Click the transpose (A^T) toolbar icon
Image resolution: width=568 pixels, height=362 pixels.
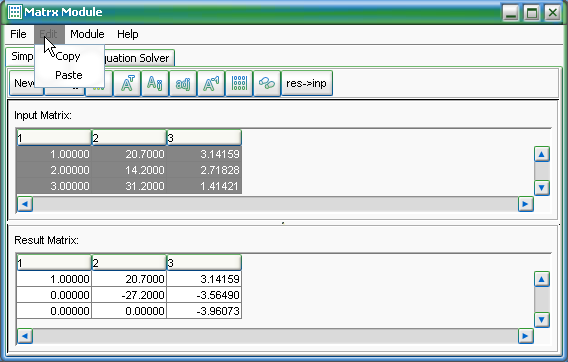point(127,84)
